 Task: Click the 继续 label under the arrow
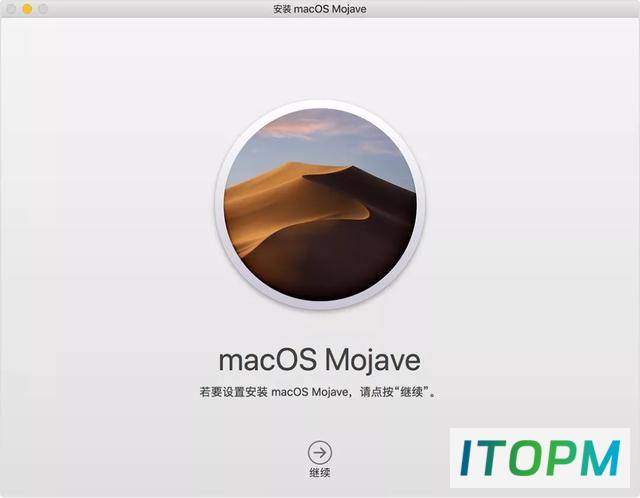point(320,473)
